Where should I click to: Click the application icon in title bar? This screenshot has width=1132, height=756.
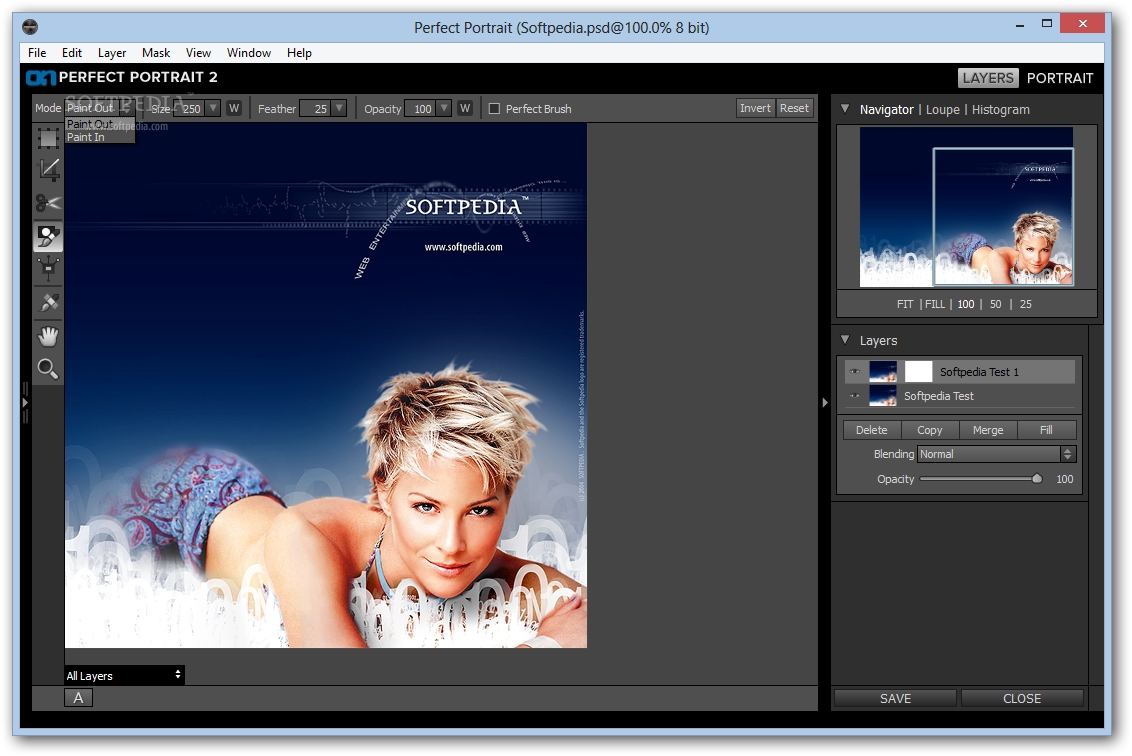(x=30, y=27)
